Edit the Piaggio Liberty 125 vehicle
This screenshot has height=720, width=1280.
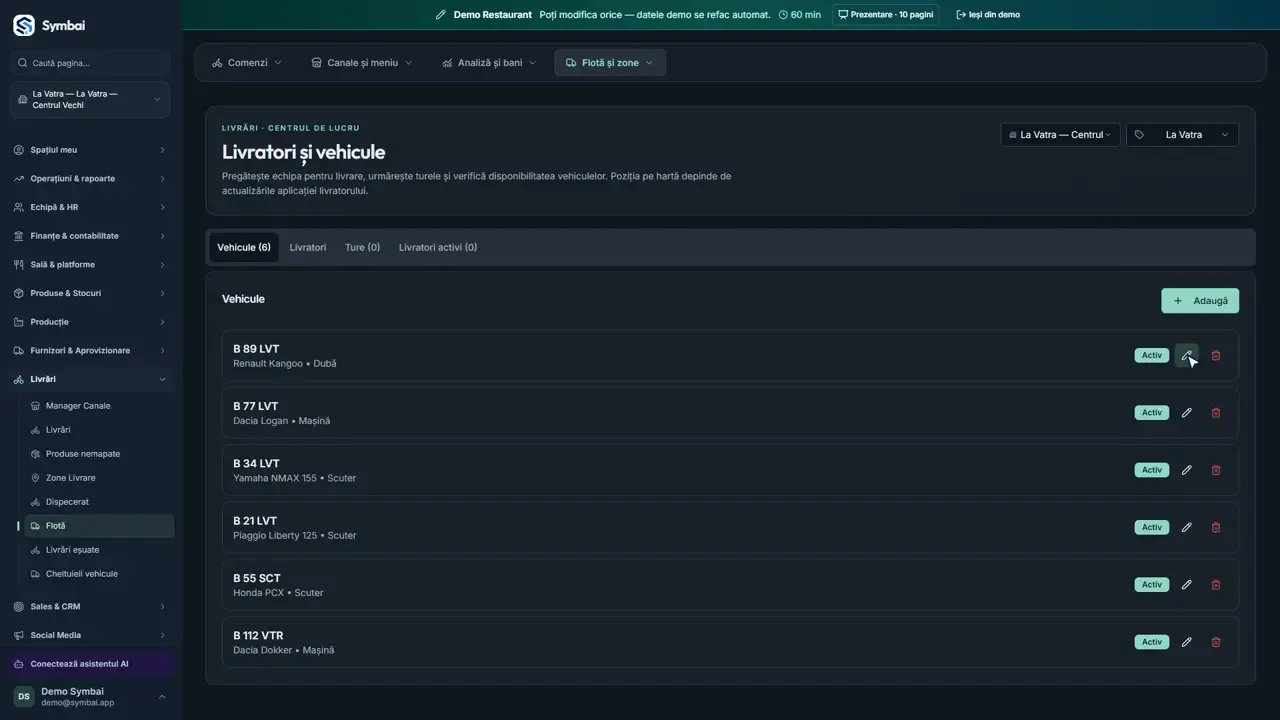[x=1187, y=527]
